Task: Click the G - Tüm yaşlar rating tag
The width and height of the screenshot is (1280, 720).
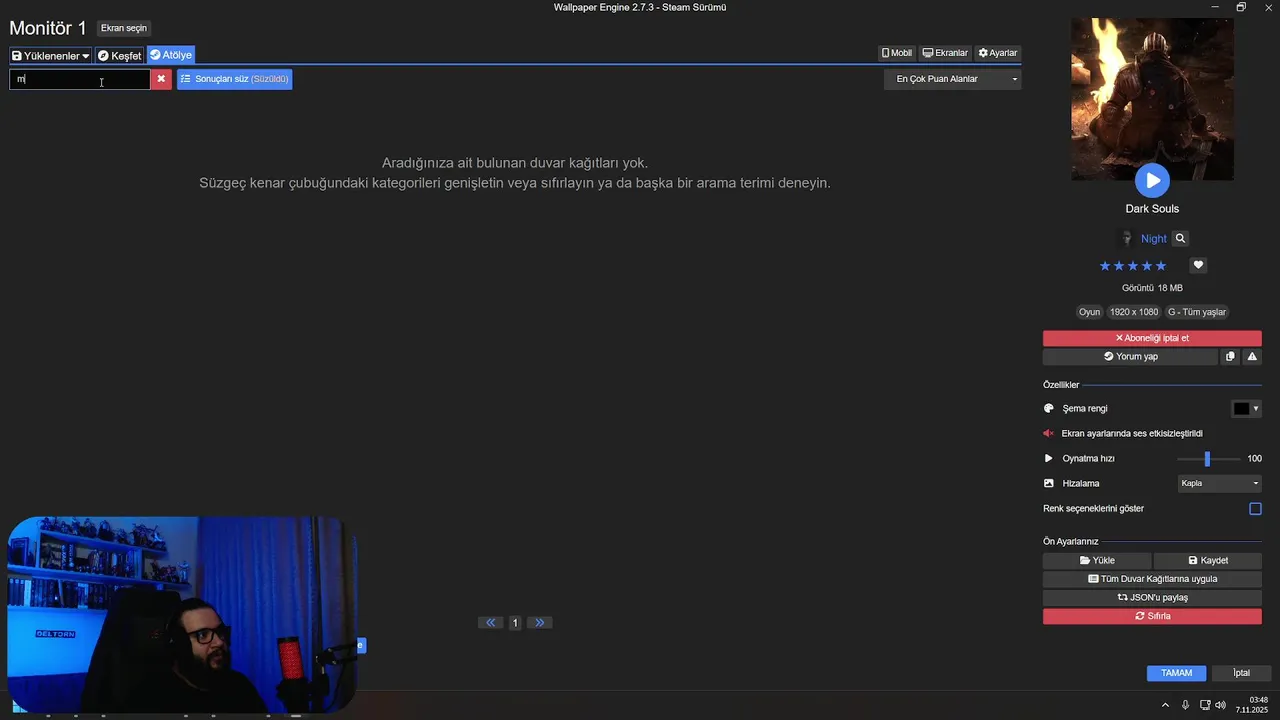Action: 1196,312
